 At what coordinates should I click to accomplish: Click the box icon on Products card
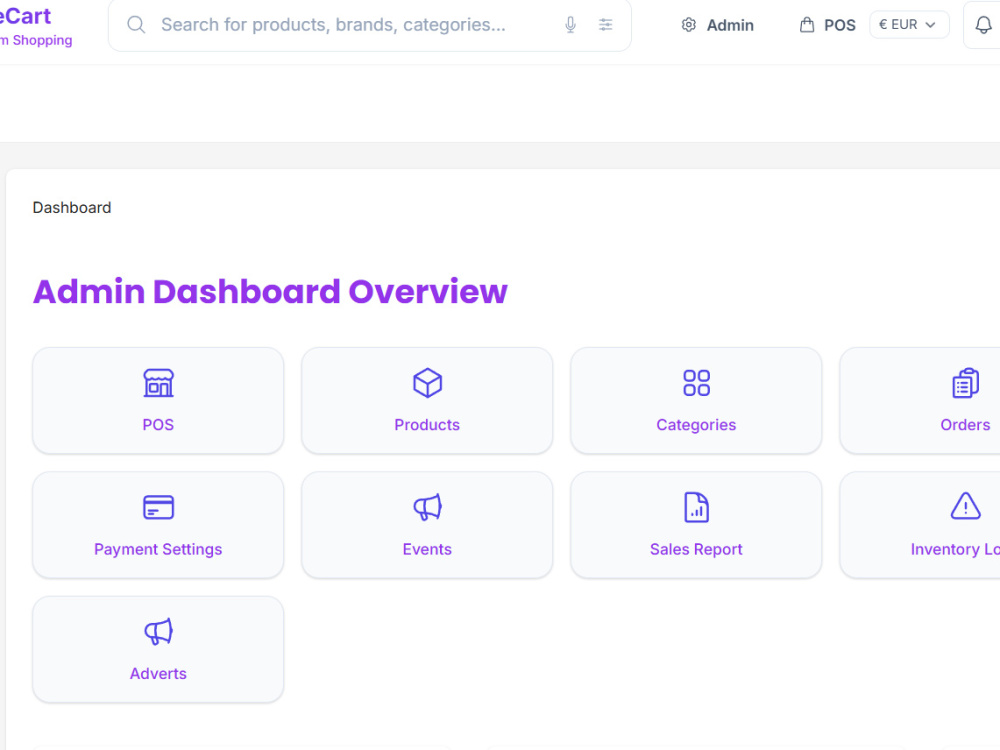(427, 383)
